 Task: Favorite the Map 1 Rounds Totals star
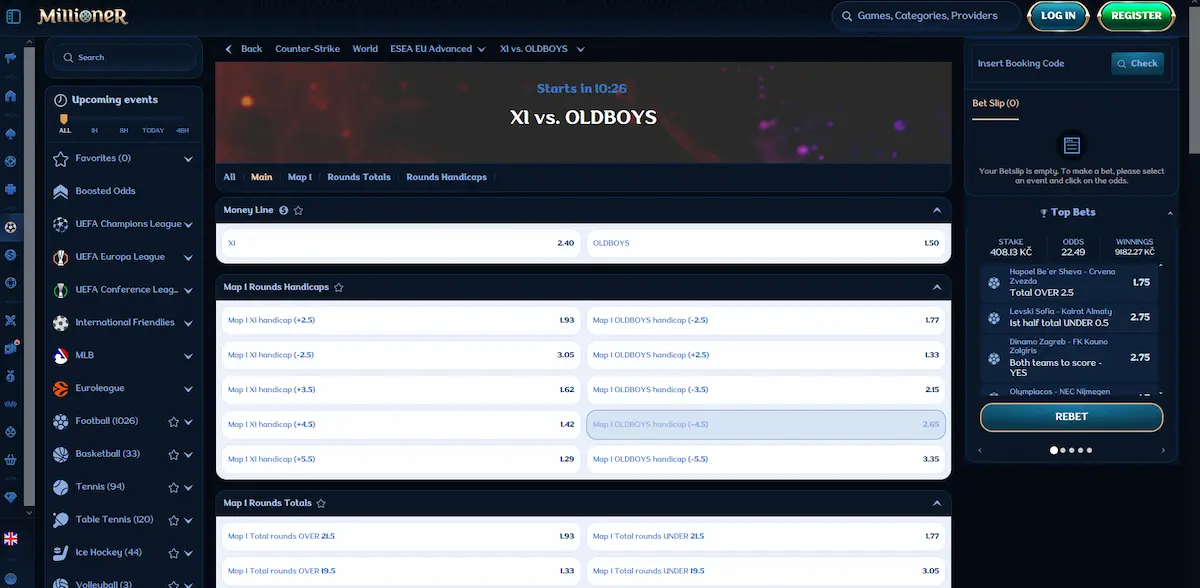click(x=321, y=503)
